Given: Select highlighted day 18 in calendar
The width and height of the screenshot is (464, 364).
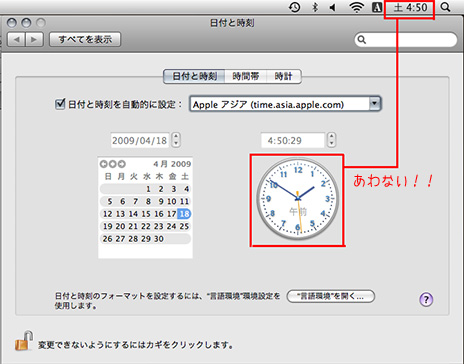Looking at the screenshot, I should pyautogui.click(x=184, y=214).
